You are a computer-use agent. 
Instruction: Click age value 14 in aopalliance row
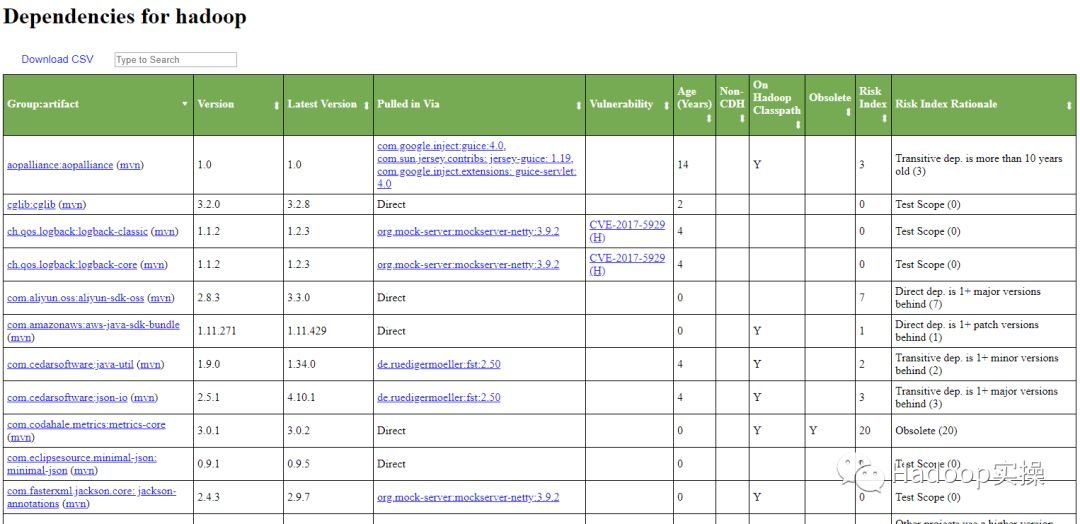(x=683, y=165)
